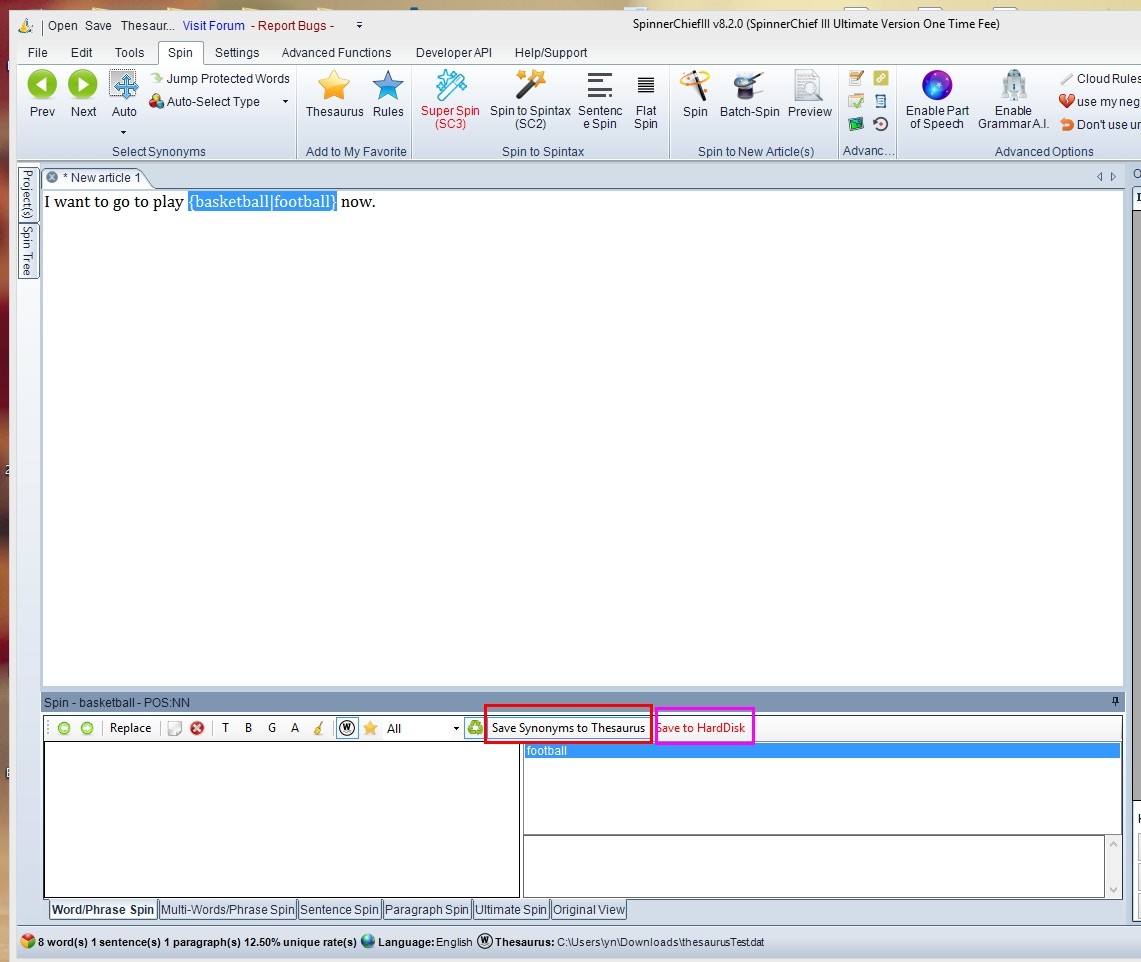Click the Super Spin (SC3) wand icon
This screenshot has width=1141, height=962.
451,87
